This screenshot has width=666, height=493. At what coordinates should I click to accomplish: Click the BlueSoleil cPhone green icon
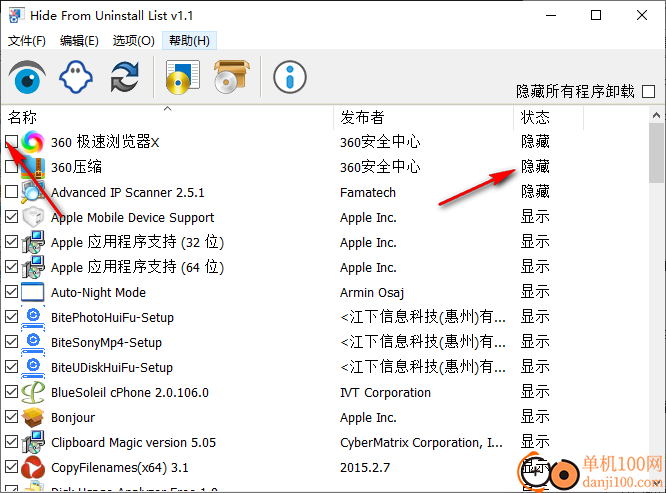(x=33, y=392)
